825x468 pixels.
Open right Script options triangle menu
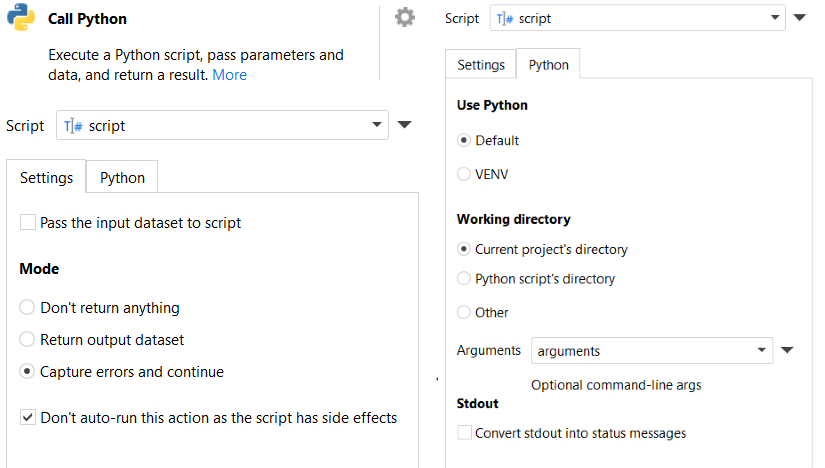coord(800,17)
